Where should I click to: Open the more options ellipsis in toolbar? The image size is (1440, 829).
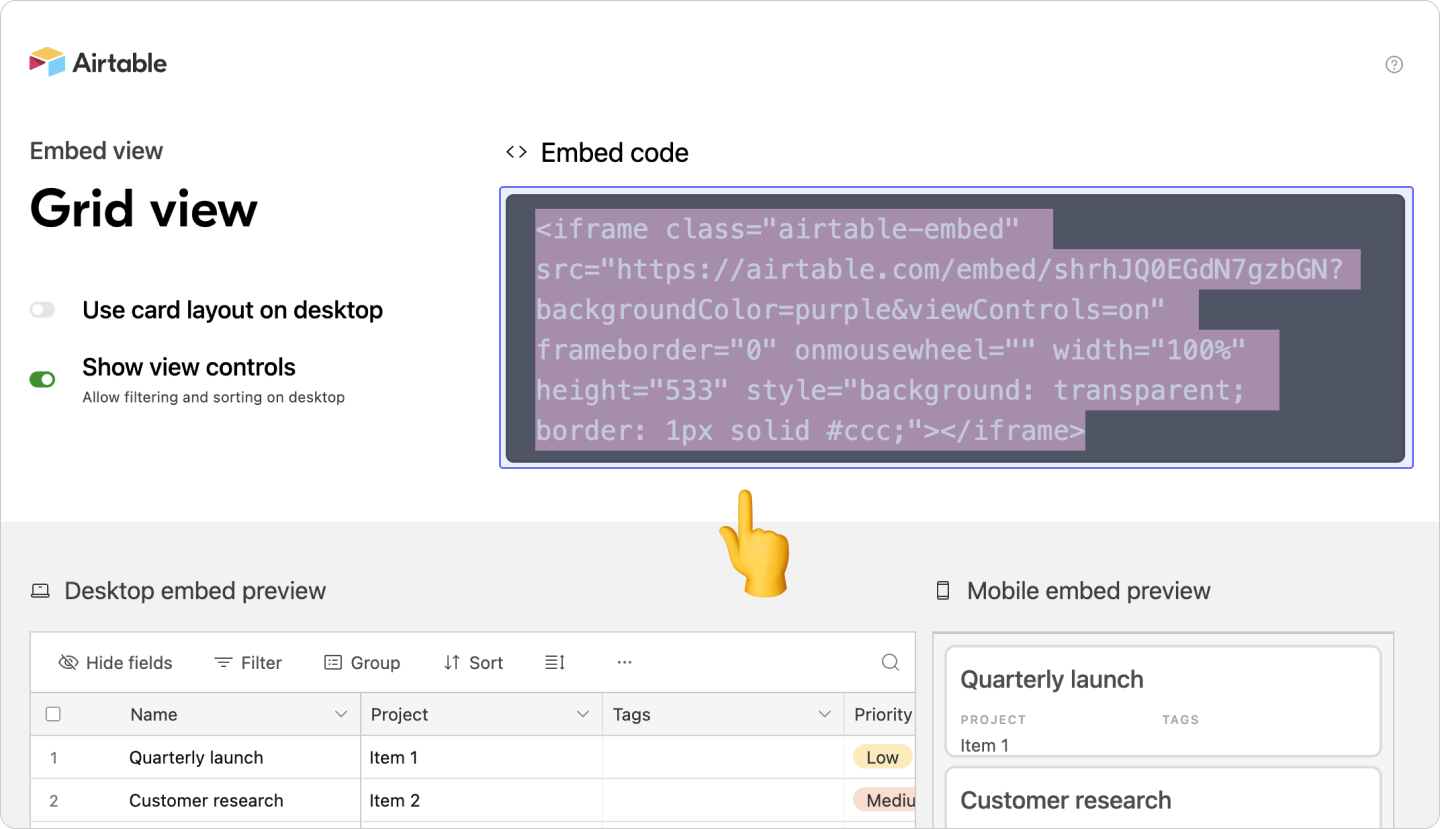tap(625, 662)
